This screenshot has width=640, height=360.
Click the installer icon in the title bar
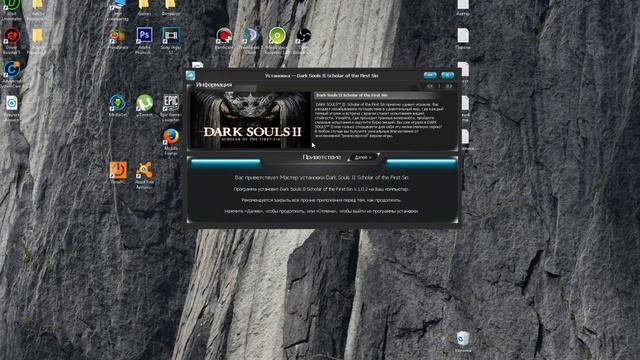190,75
